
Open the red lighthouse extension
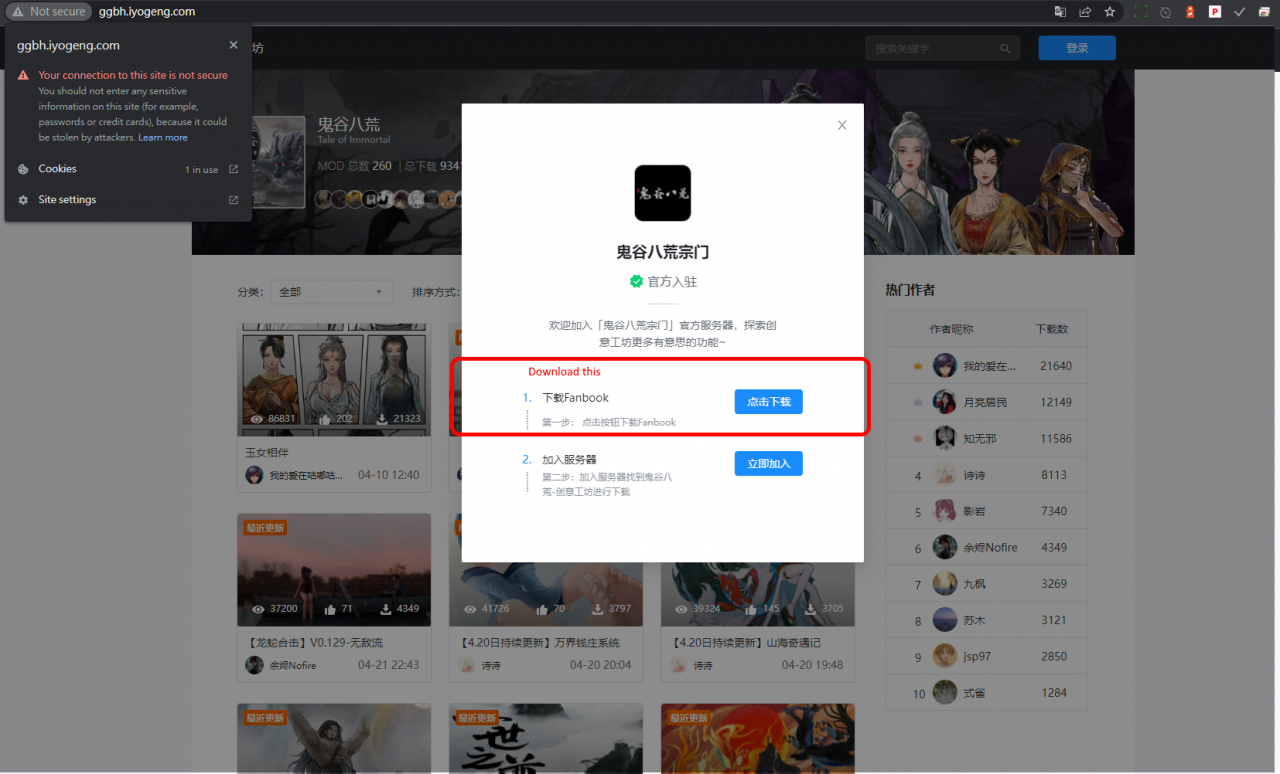click(1190, 12)
